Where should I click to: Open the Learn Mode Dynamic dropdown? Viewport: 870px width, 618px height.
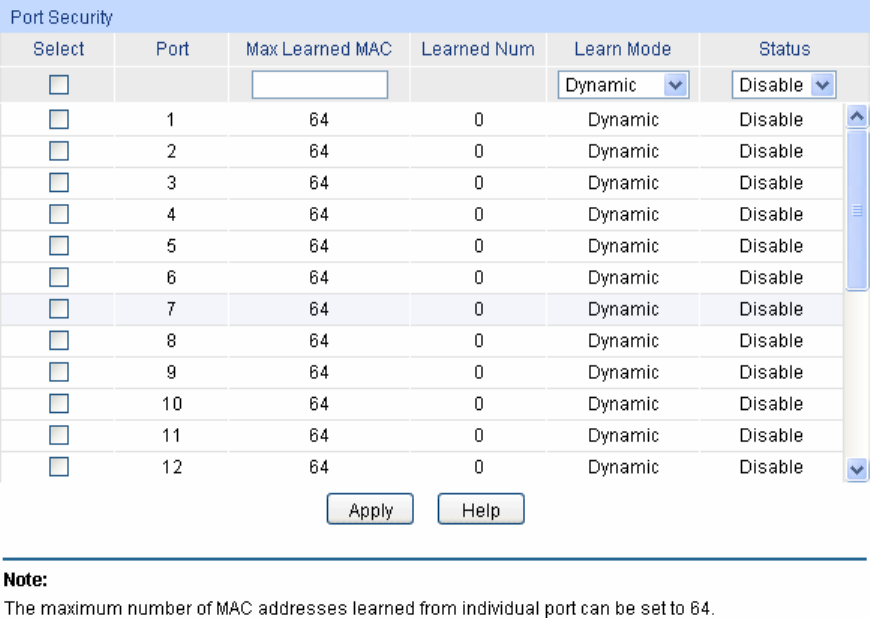[623, 86]
